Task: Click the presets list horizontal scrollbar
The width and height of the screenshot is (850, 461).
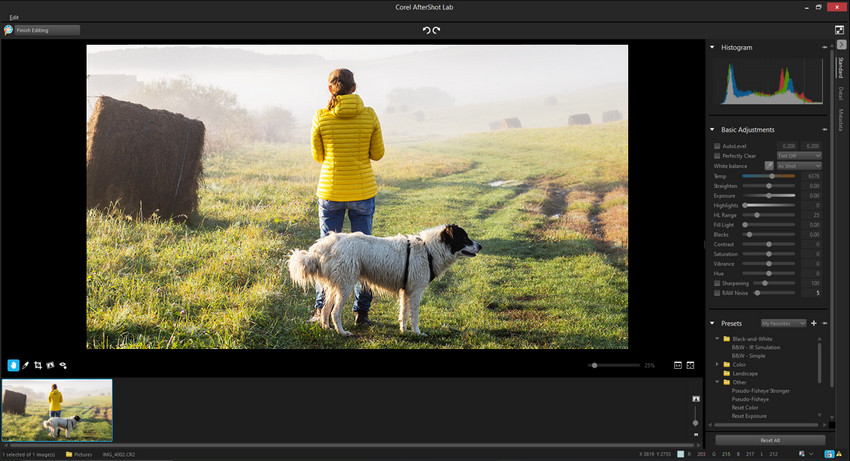Action: click(767, 425)
